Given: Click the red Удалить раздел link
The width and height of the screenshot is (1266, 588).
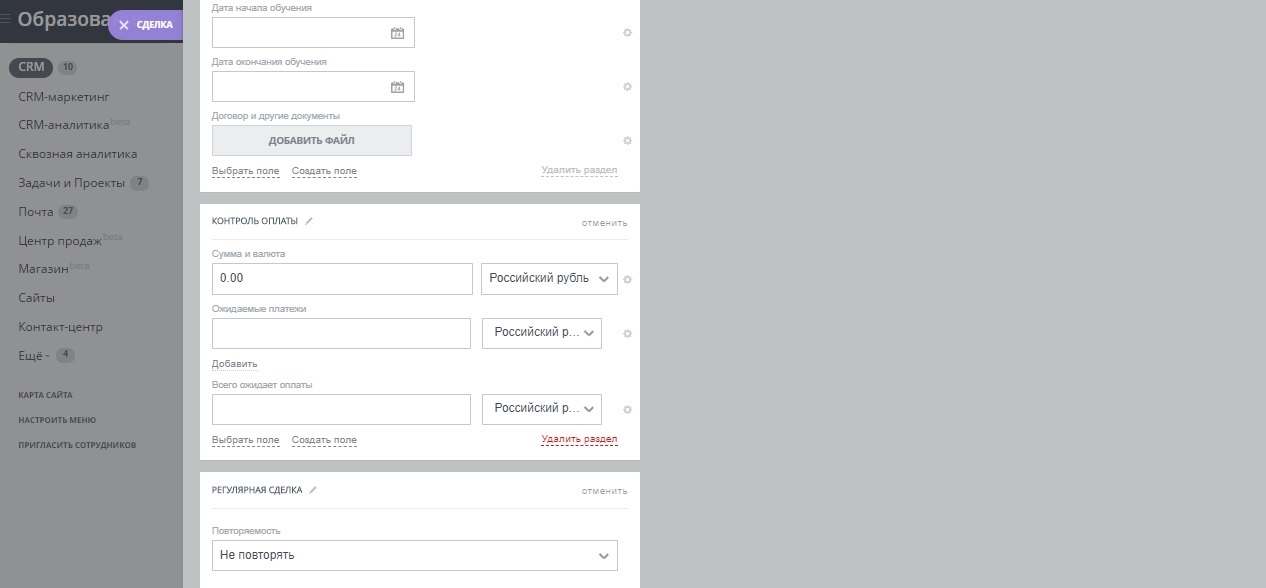Looking at the screenshot, I should pos(579,439).
